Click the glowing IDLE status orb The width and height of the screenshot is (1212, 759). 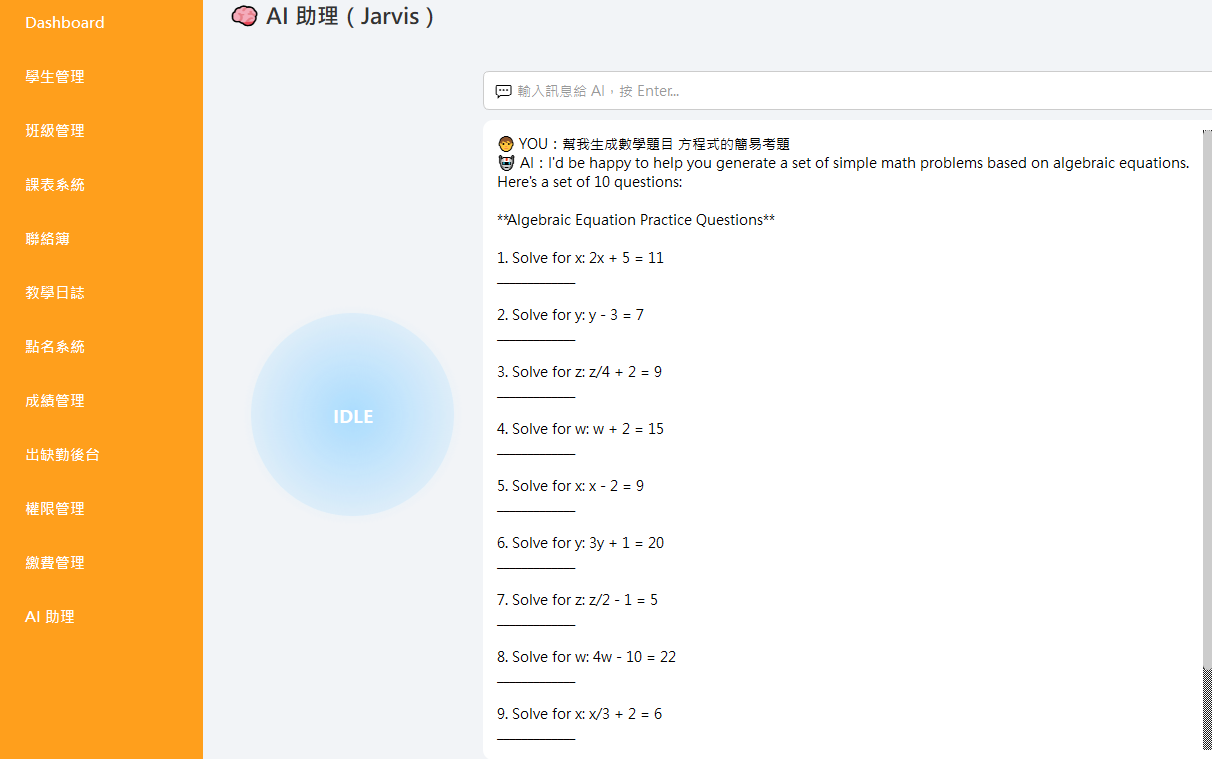352,414
